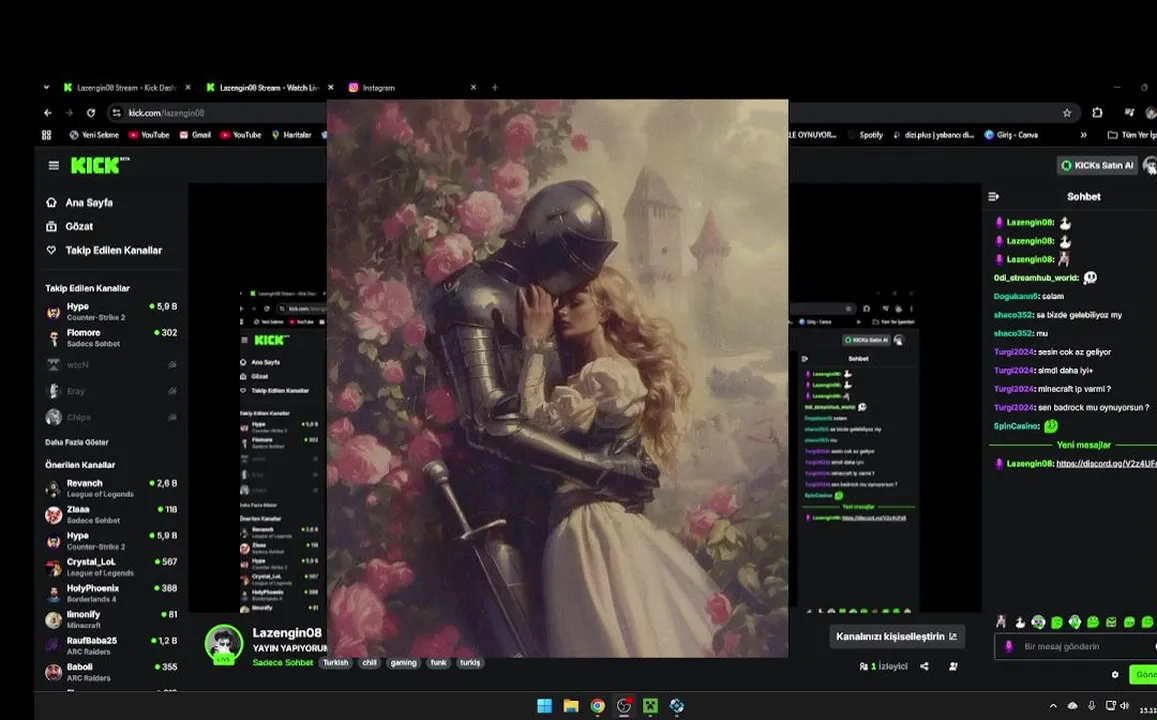This screenshot has width=1157, height=720.
Task: Click KICKs Satın Al button
Action: 1097,165
